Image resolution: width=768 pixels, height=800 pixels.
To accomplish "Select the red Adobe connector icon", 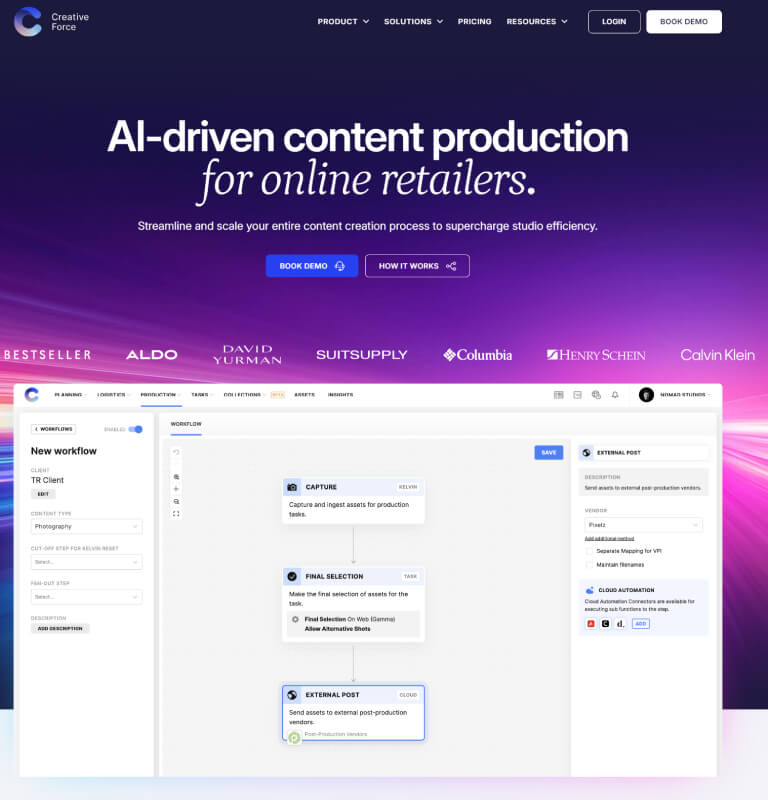I will (591, 623).
